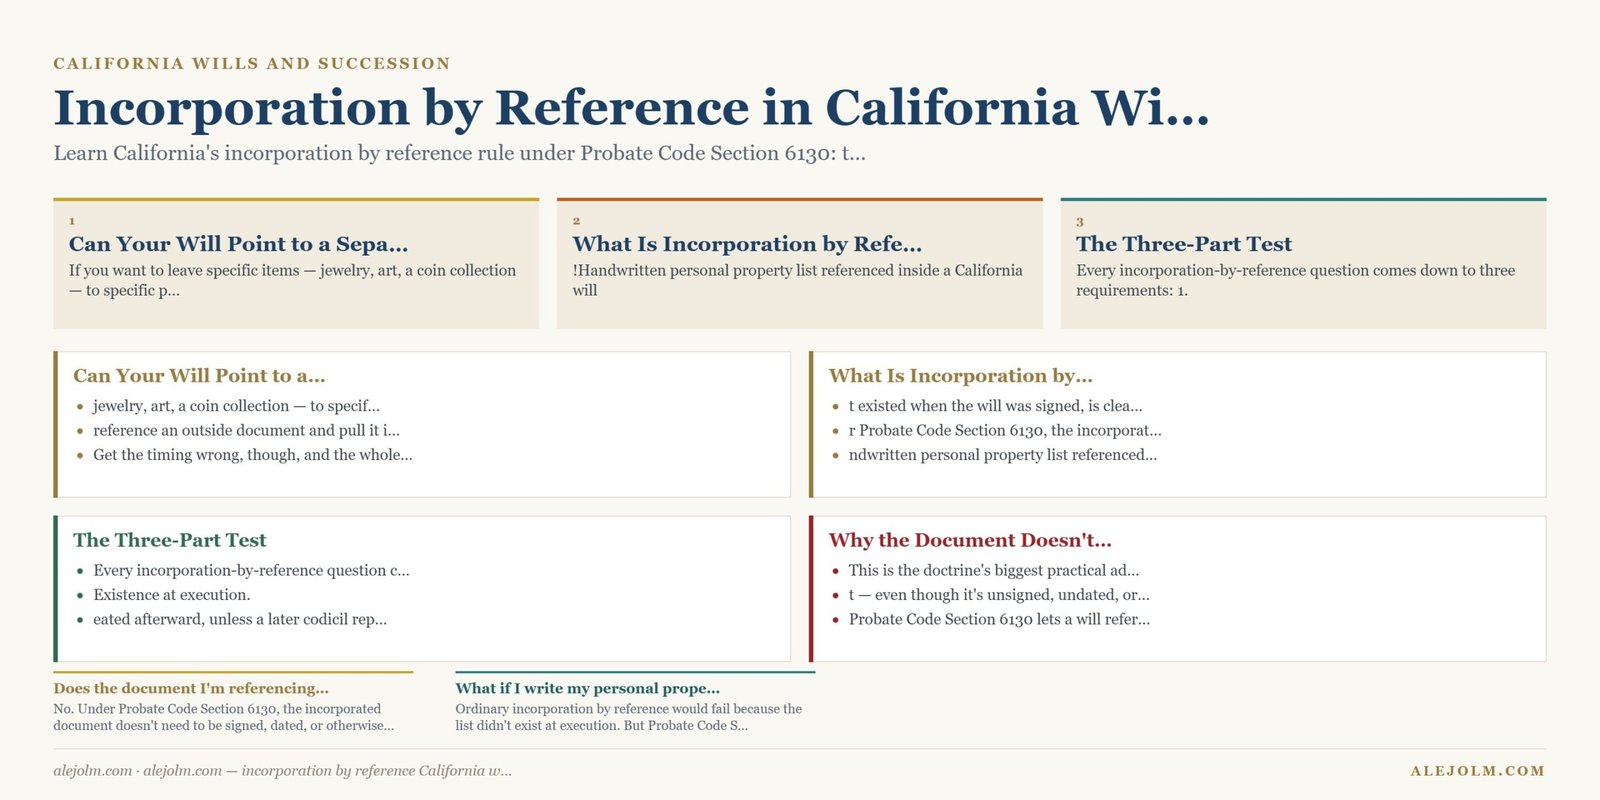
Task: Open card 3 'The Three-Part Test' at top
Action: (x=1303, y=264)
